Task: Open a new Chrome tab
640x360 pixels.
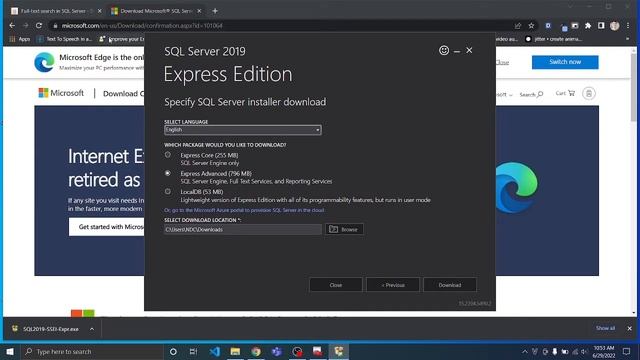Action: (x=215, y=11)
